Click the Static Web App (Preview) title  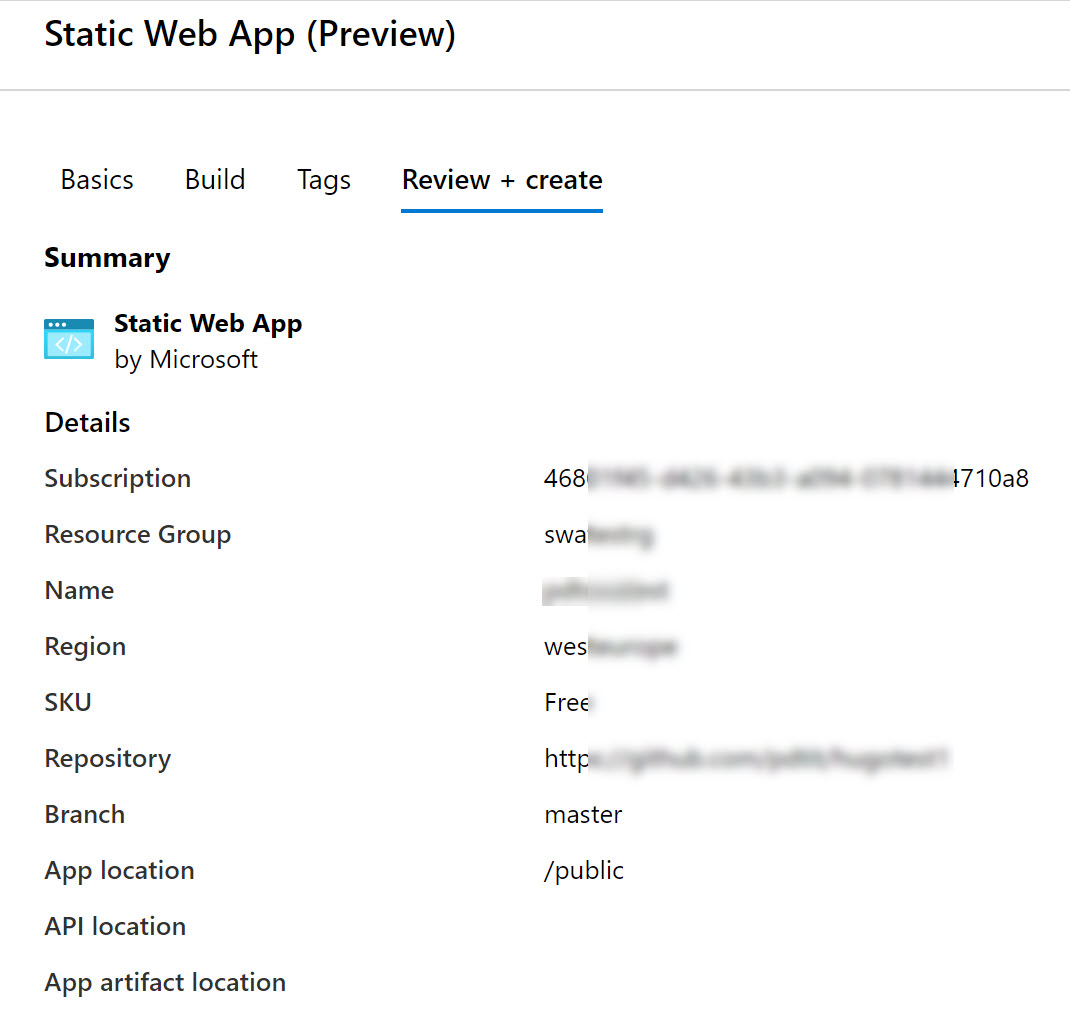tap(249, 33)
